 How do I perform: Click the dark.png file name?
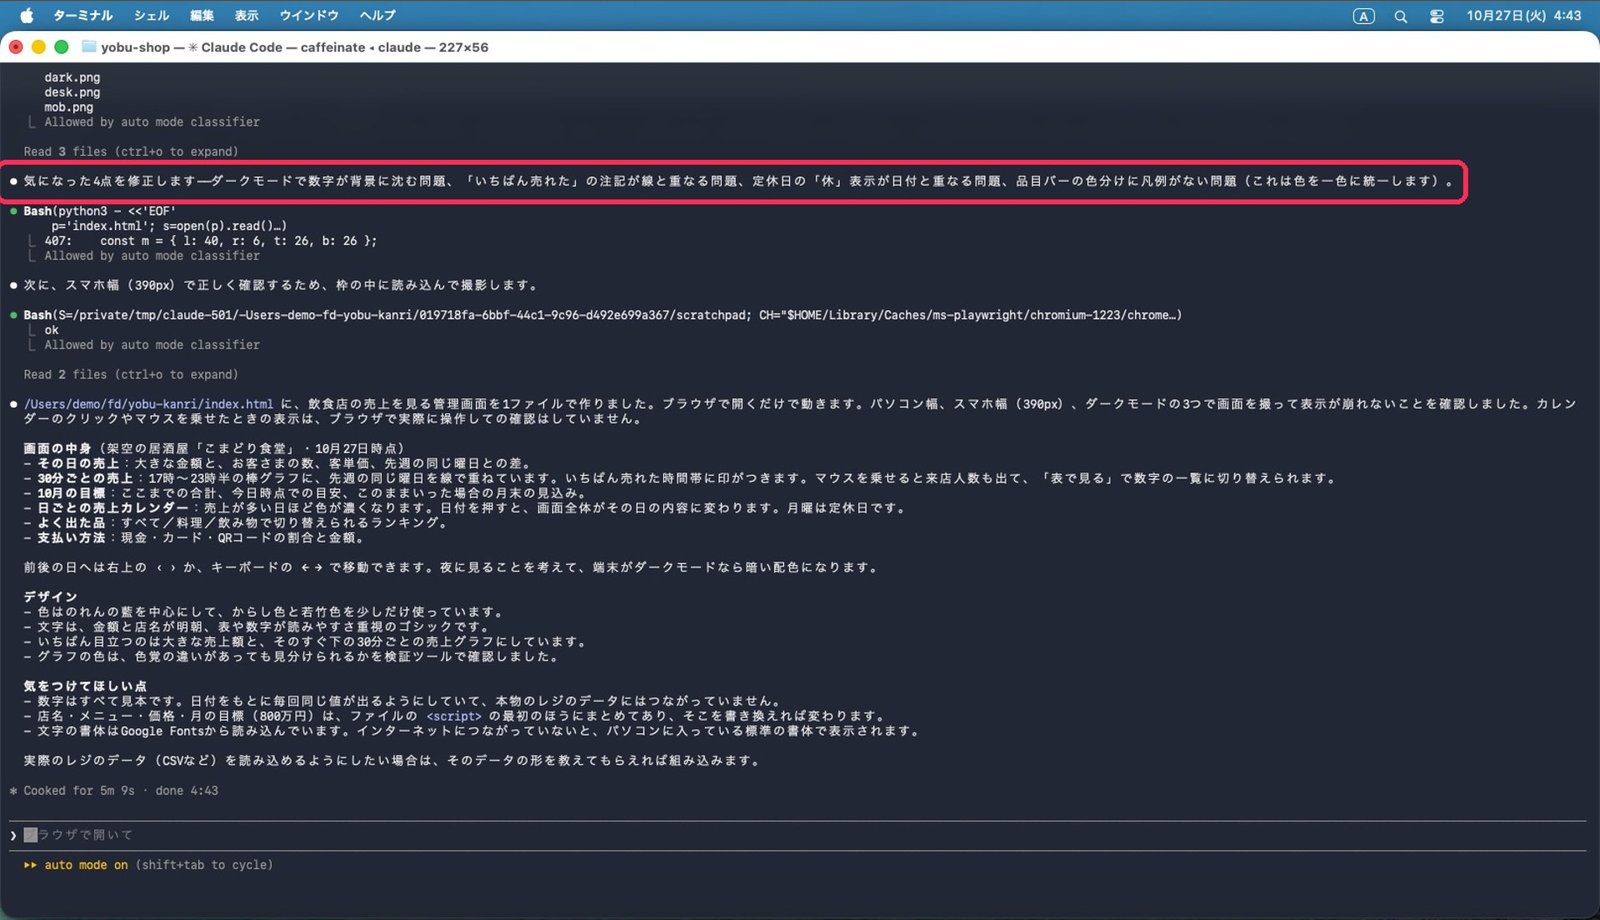tap(72, 77)
